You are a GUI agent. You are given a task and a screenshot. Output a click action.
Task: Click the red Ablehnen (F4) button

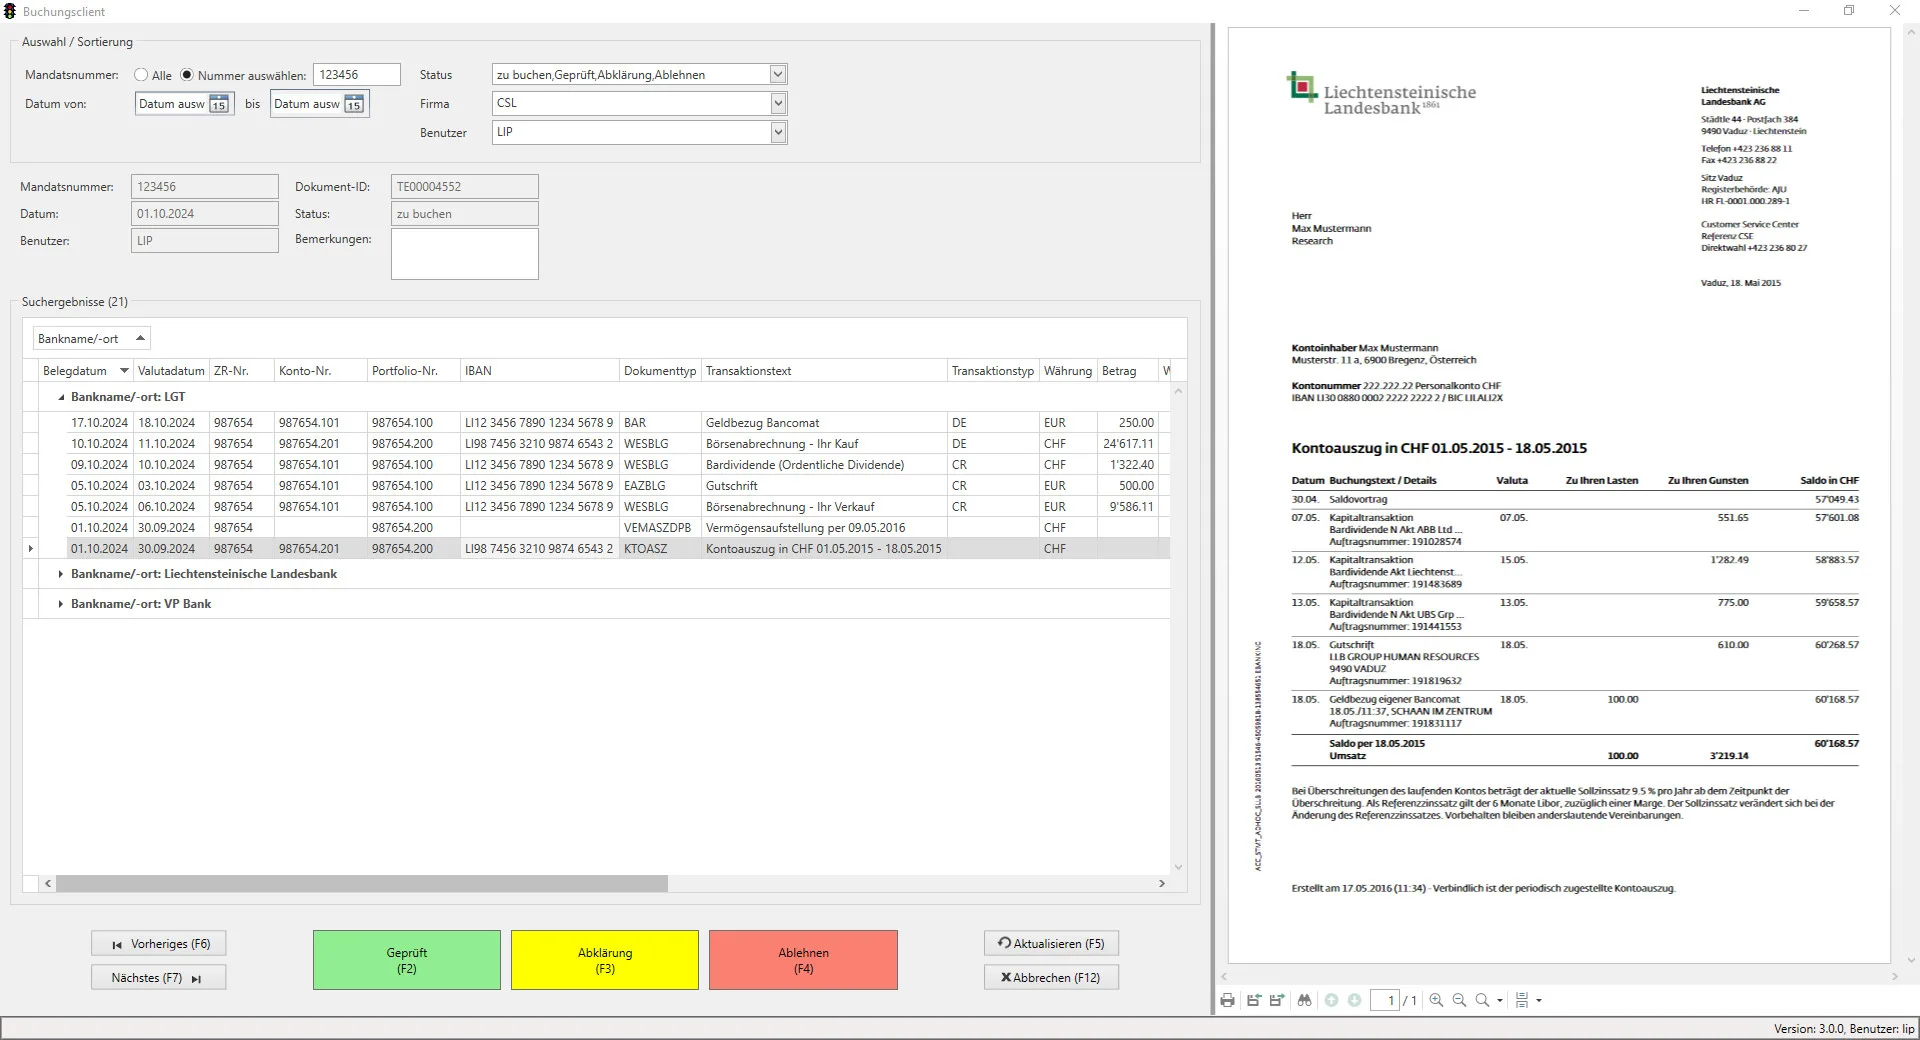pos(804,961)
